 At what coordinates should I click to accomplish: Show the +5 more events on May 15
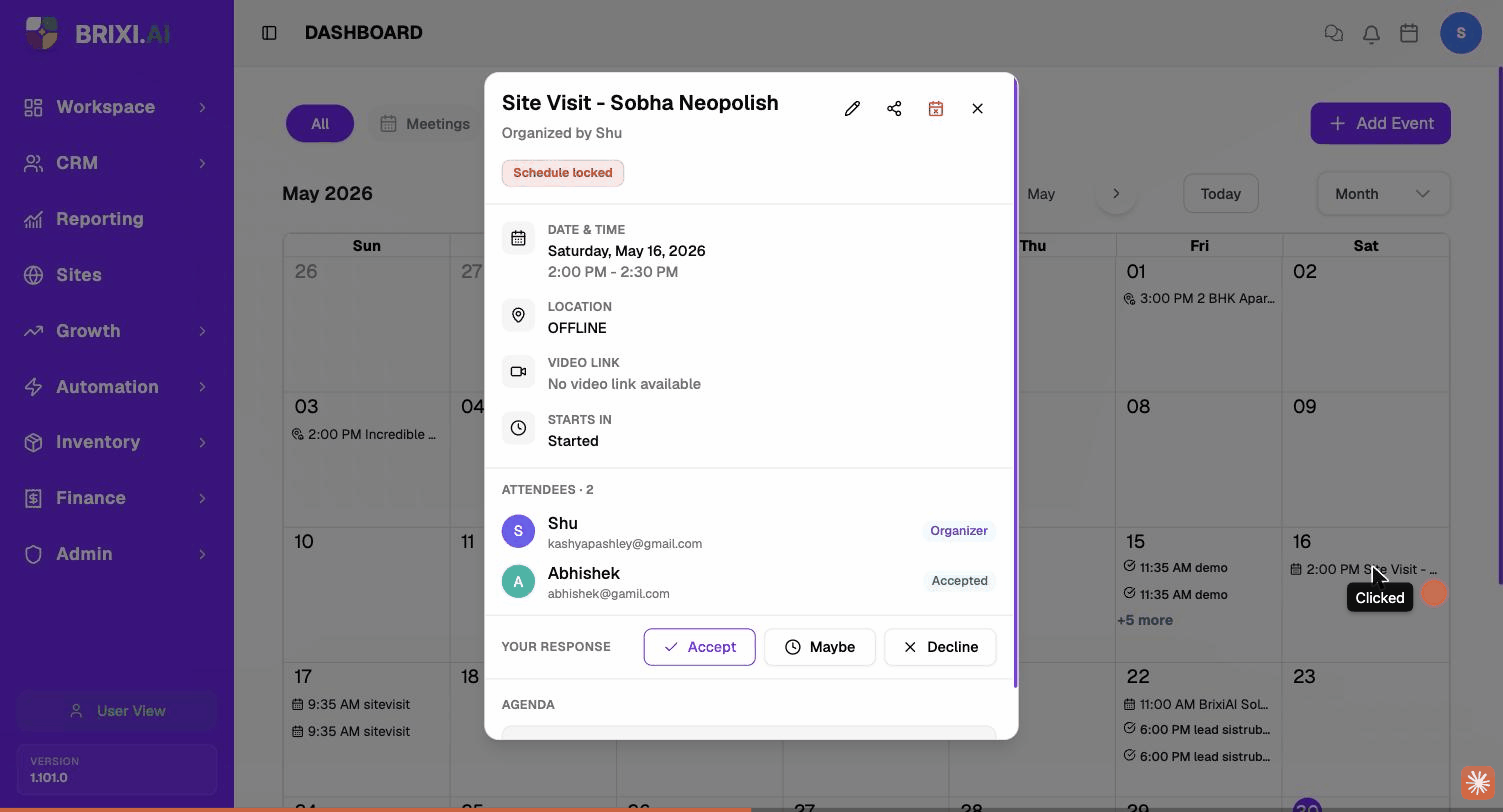tap(1145, 620)
